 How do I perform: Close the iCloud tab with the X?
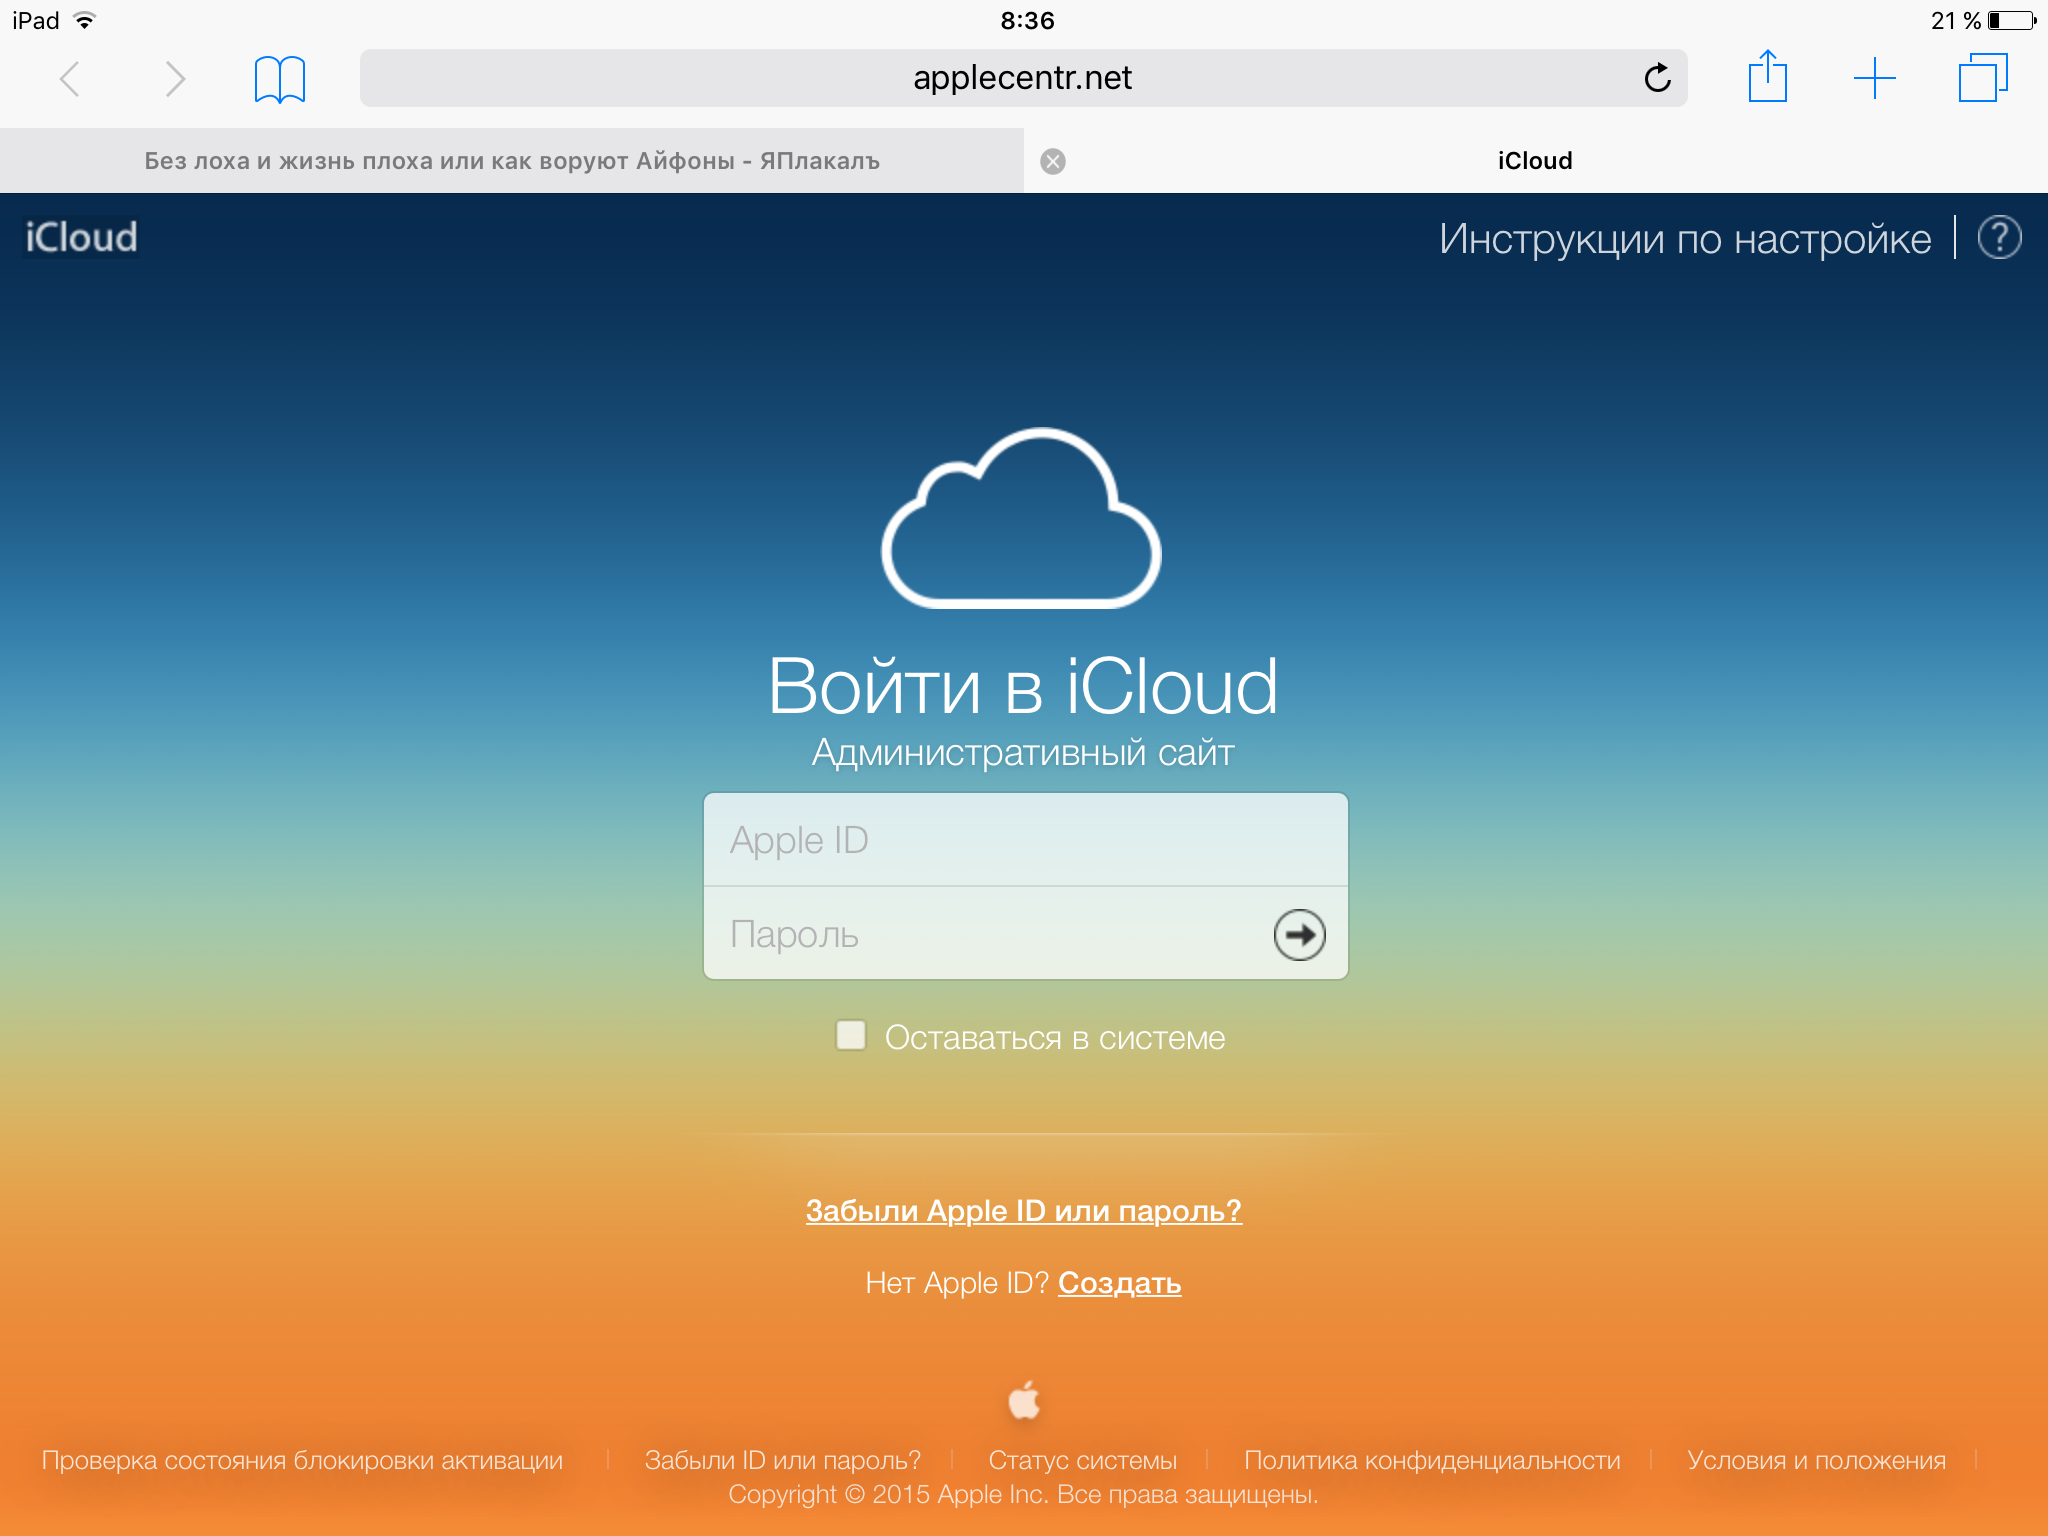(1053, 161)
